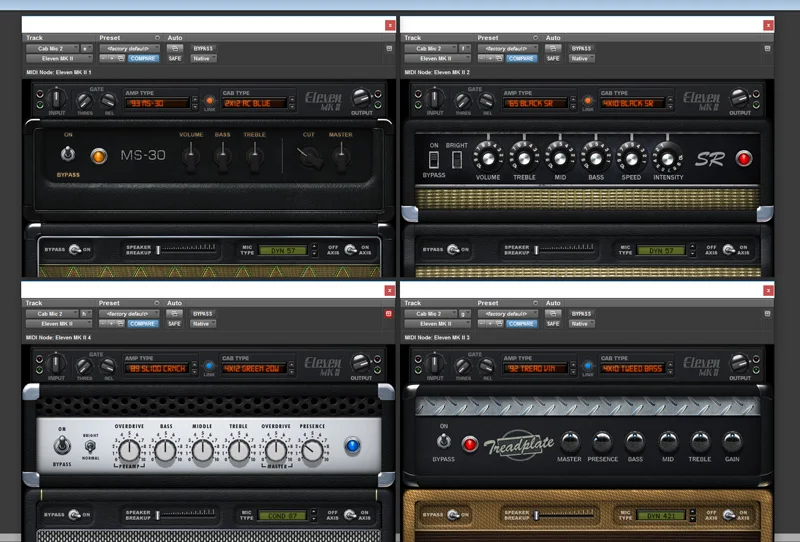Click the Preset circle icon in MS-30 window
This screenshot has width=800, height=542.
(x=157, y=38)
